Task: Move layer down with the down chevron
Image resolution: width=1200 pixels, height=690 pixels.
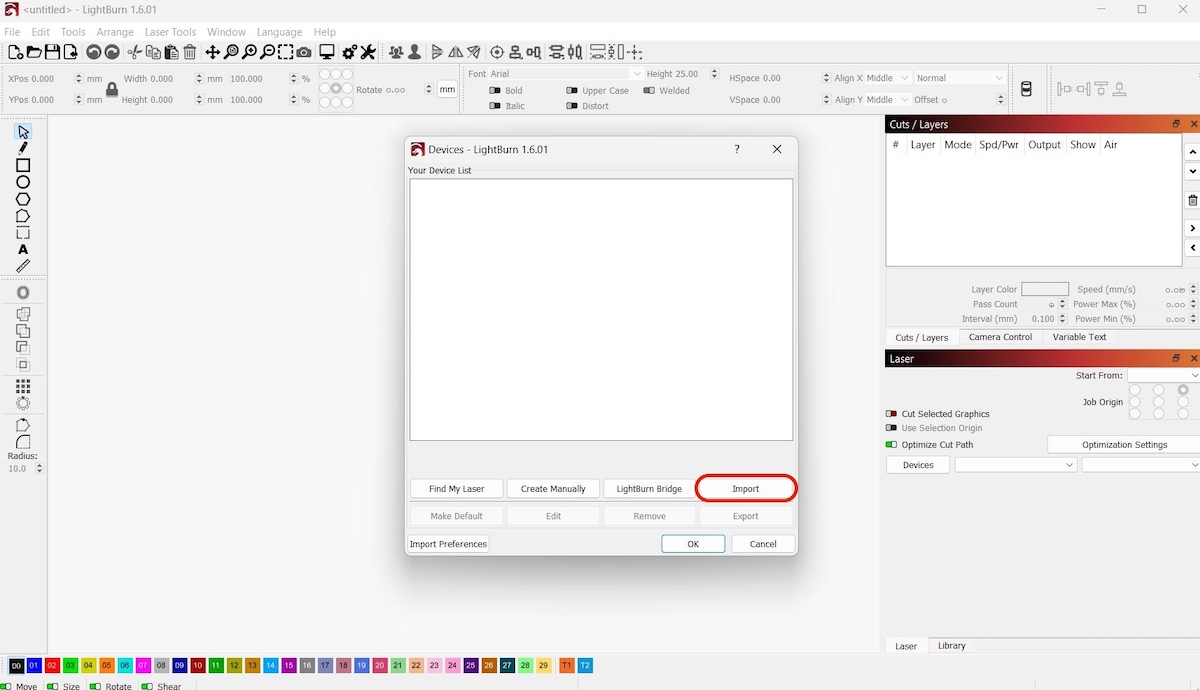Action: coord(1192,172)
